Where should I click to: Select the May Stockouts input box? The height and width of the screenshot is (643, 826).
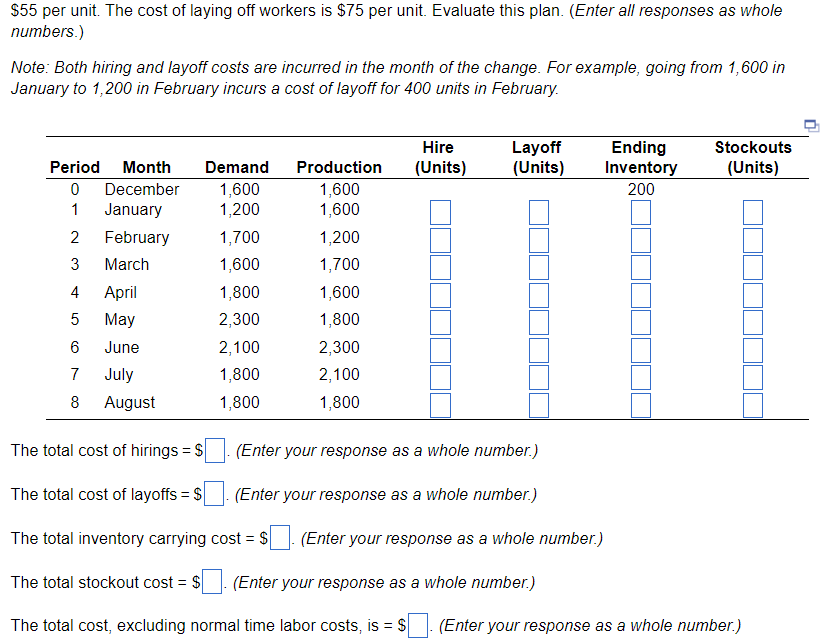752,321
